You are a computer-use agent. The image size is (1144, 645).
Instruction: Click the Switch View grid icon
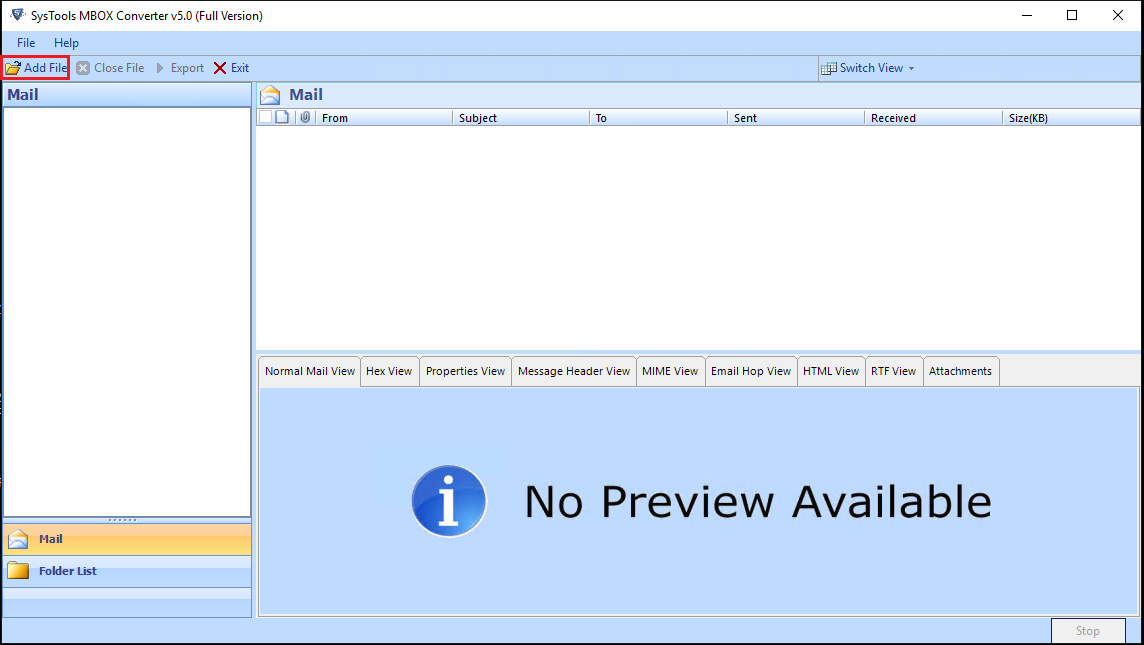click(x=829, y=68)
